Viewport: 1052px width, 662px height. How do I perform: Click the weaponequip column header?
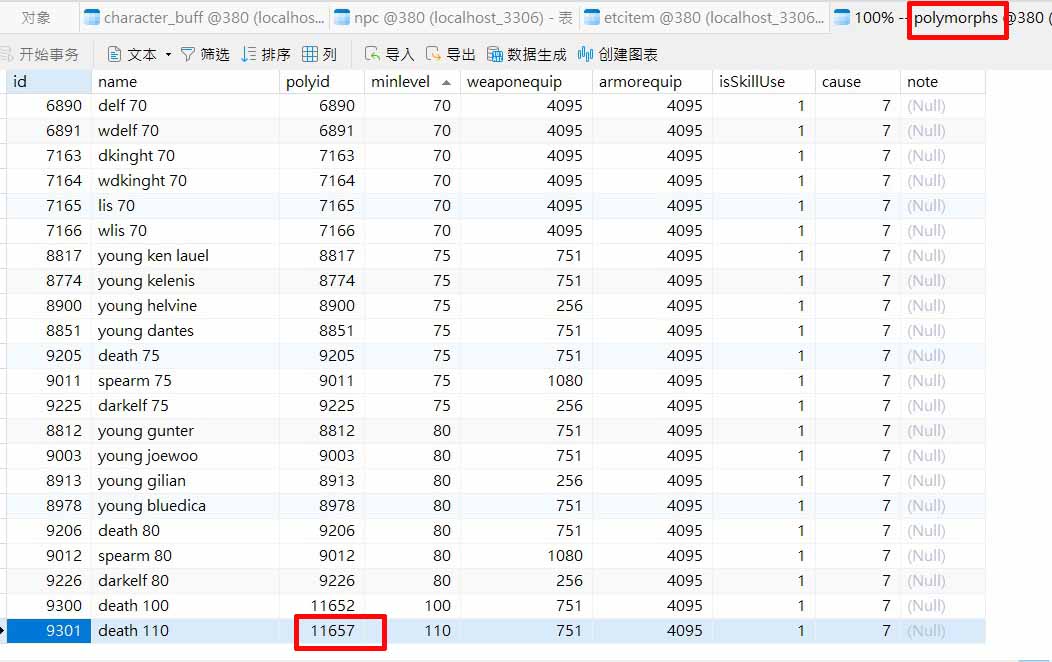click(x=526, y=82)
